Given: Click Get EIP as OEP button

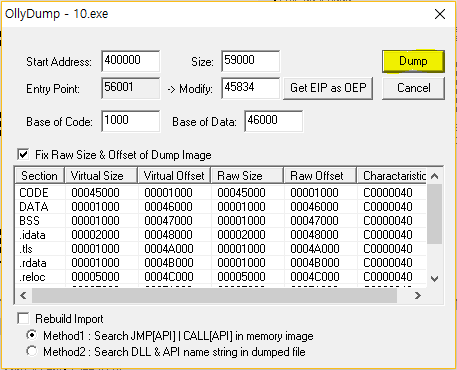Looking at the screenshot, I should pos(328,88).
